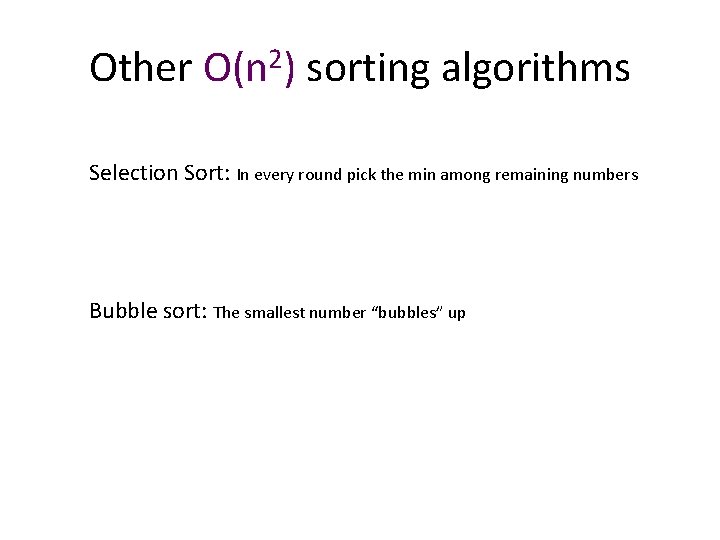
Task: Click "number" in the Bubble sort description
Action: point(338,313)
